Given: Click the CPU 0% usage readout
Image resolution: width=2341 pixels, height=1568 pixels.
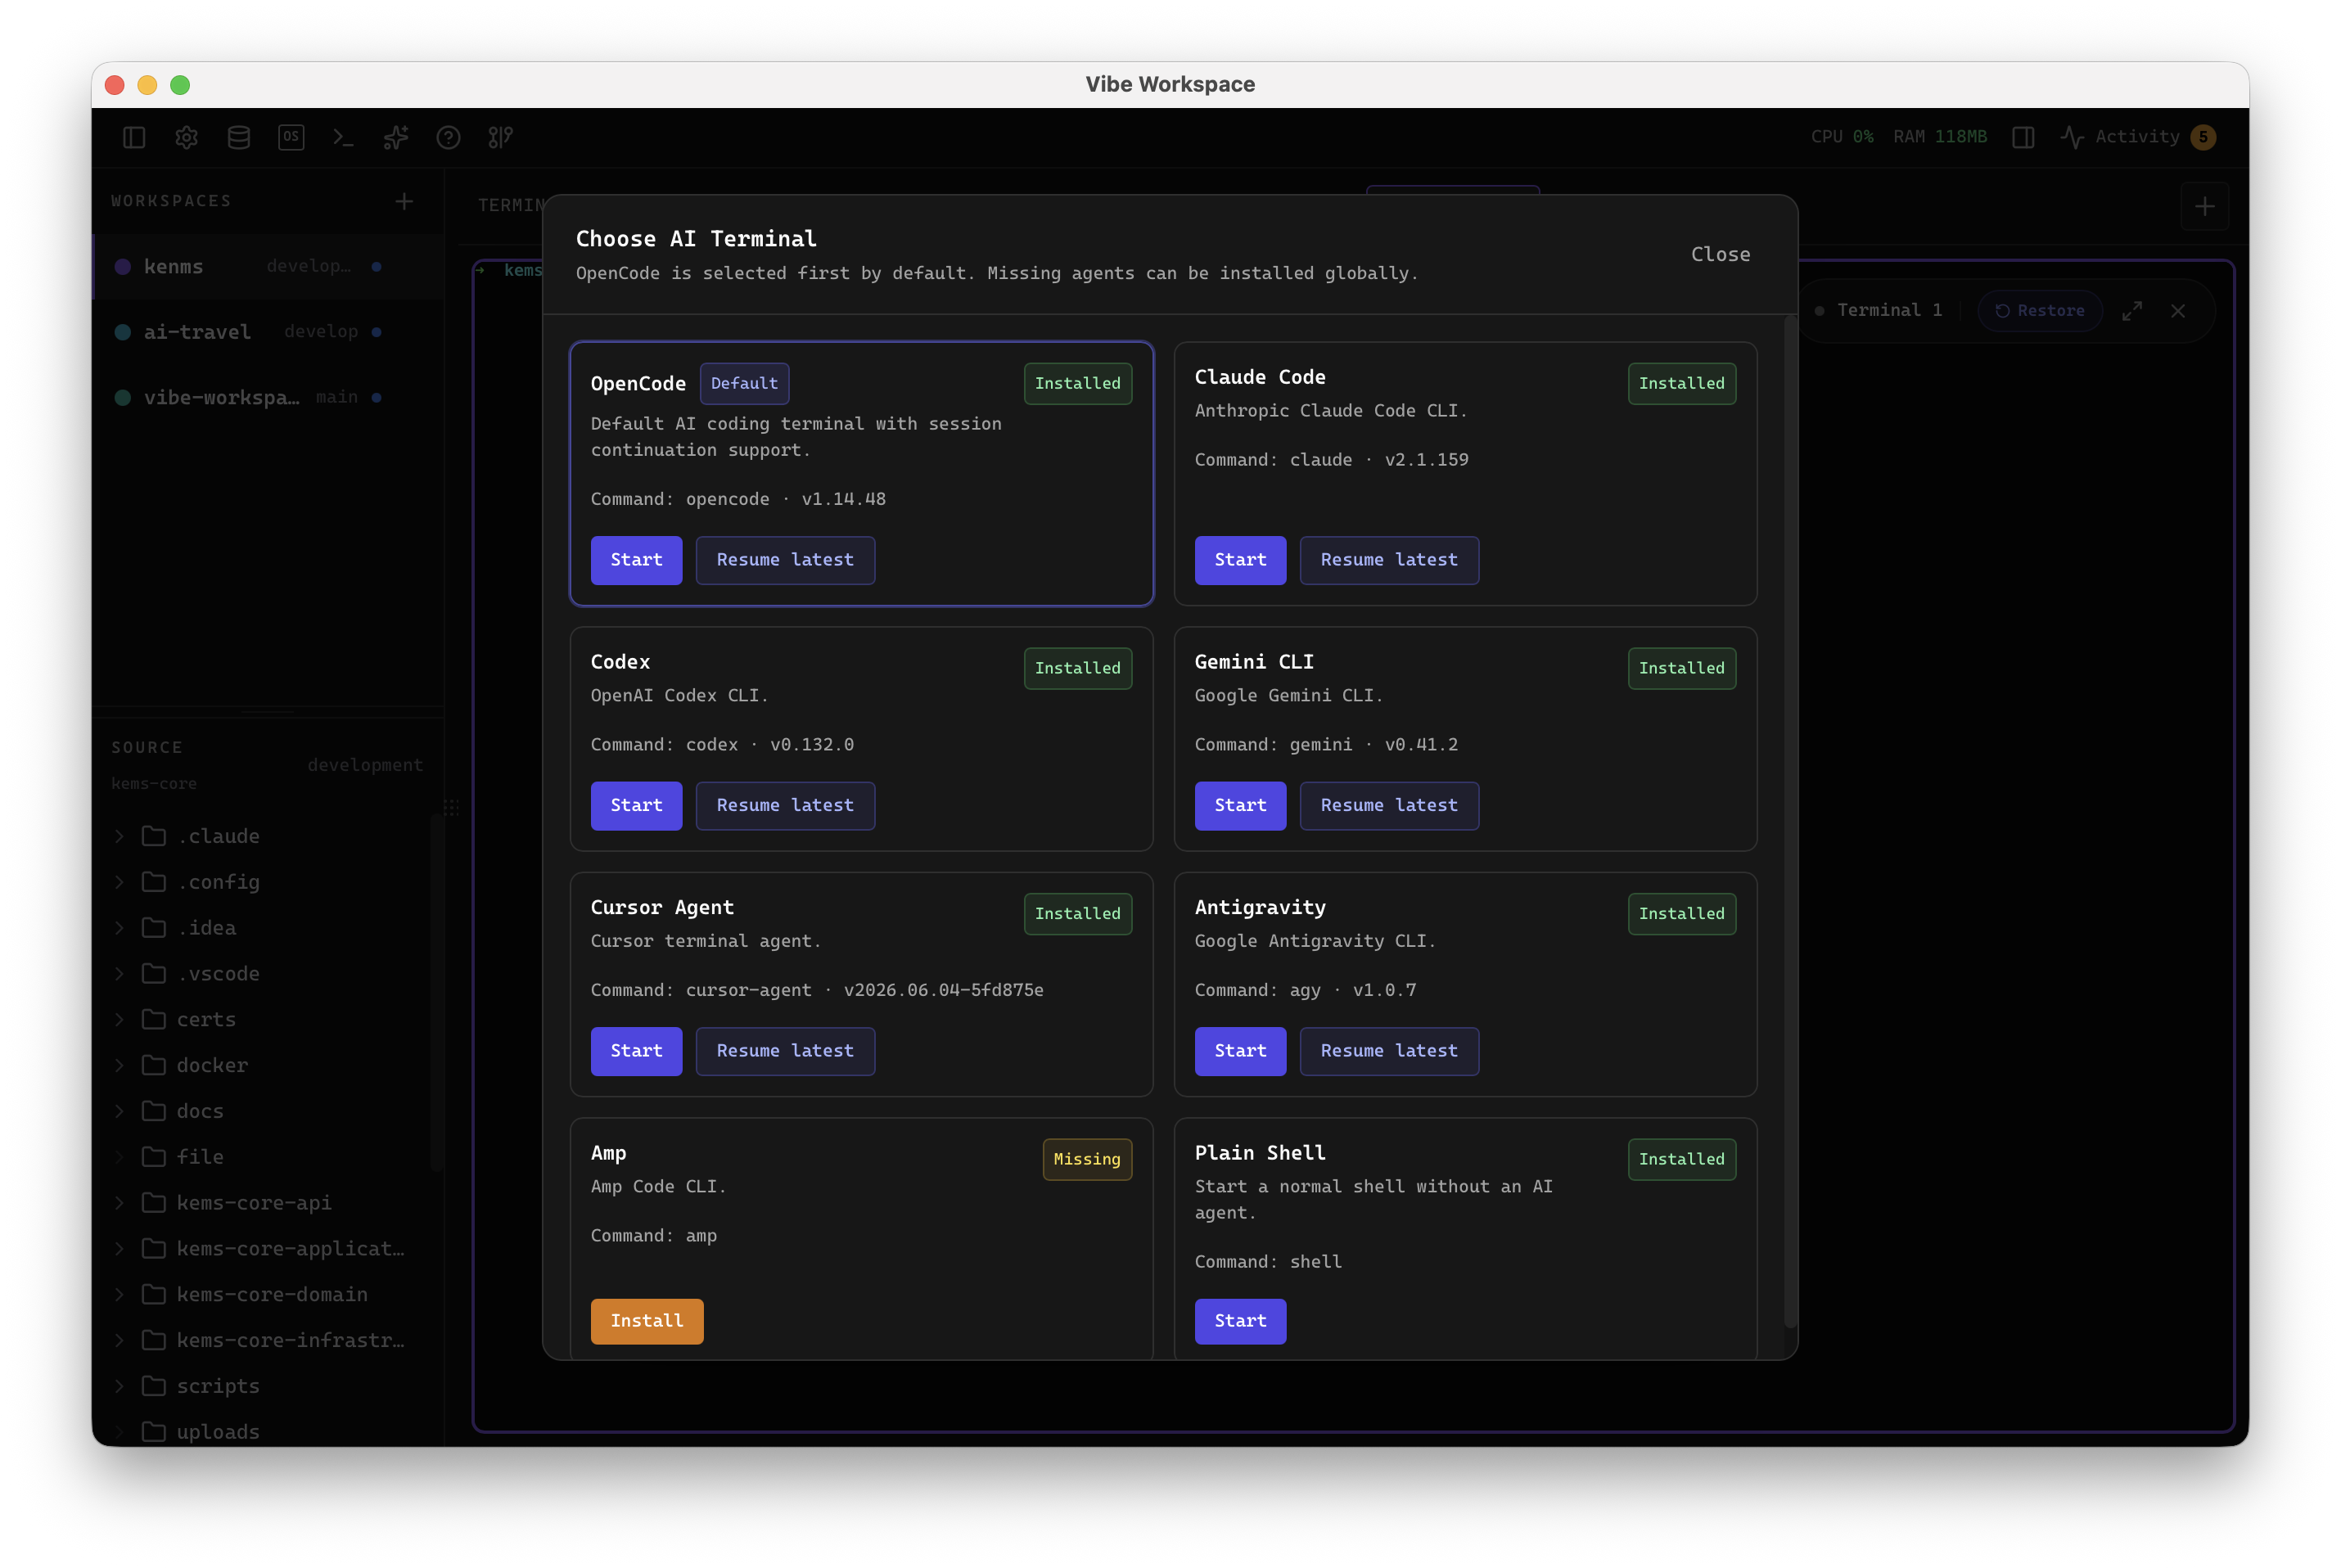Looking at the screenshot, I should pos(1842,137).
